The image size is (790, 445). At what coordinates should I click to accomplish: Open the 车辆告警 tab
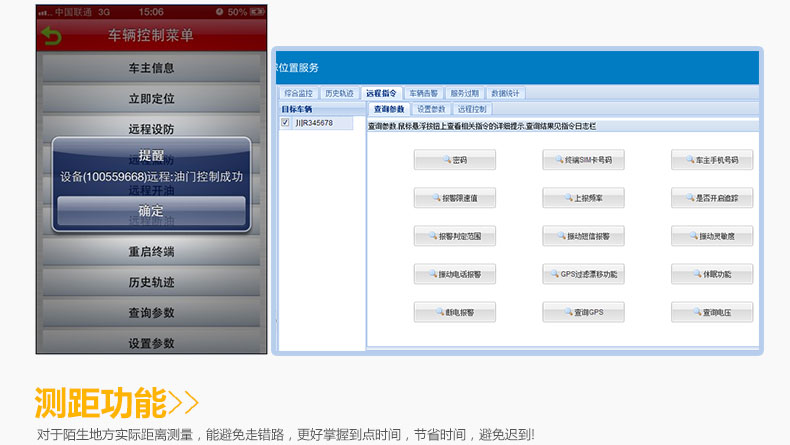point(423,93)
